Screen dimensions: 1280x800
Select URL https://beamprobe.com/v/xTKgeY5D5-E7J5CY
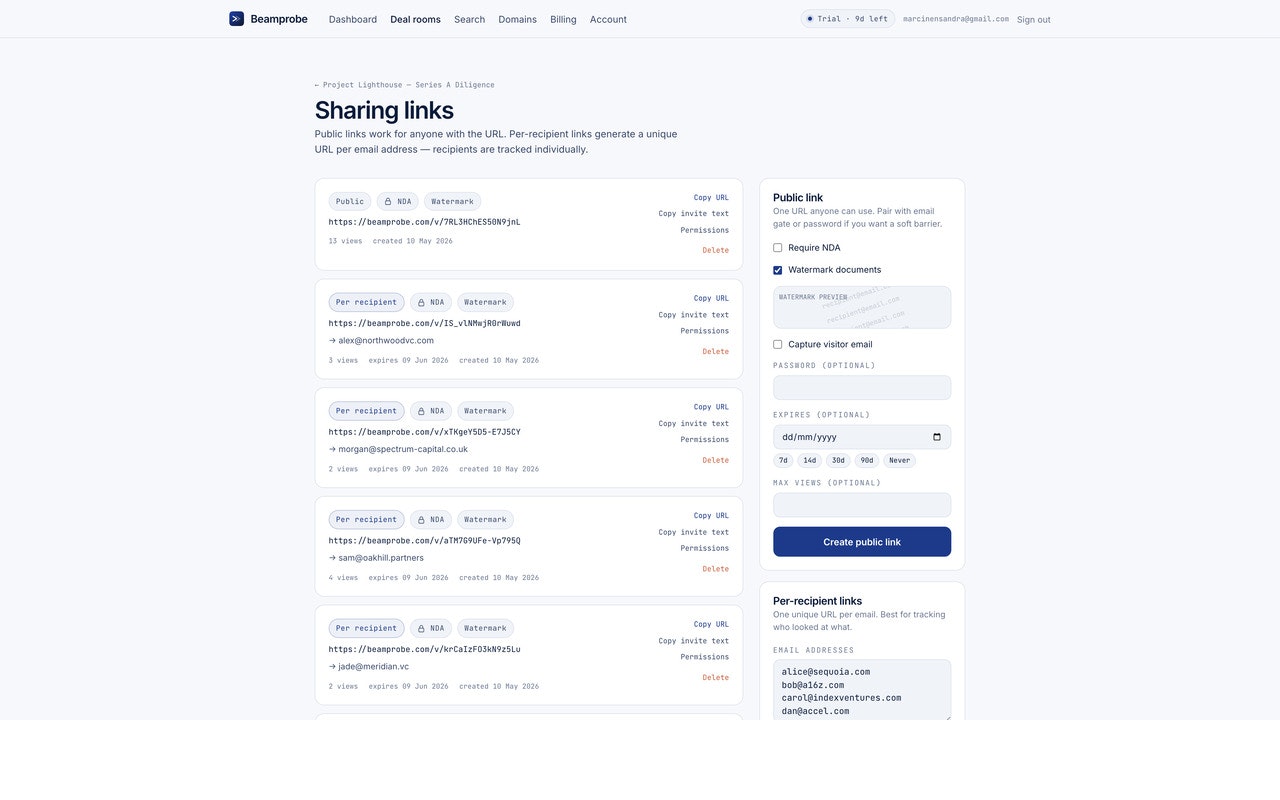(424, 432)
